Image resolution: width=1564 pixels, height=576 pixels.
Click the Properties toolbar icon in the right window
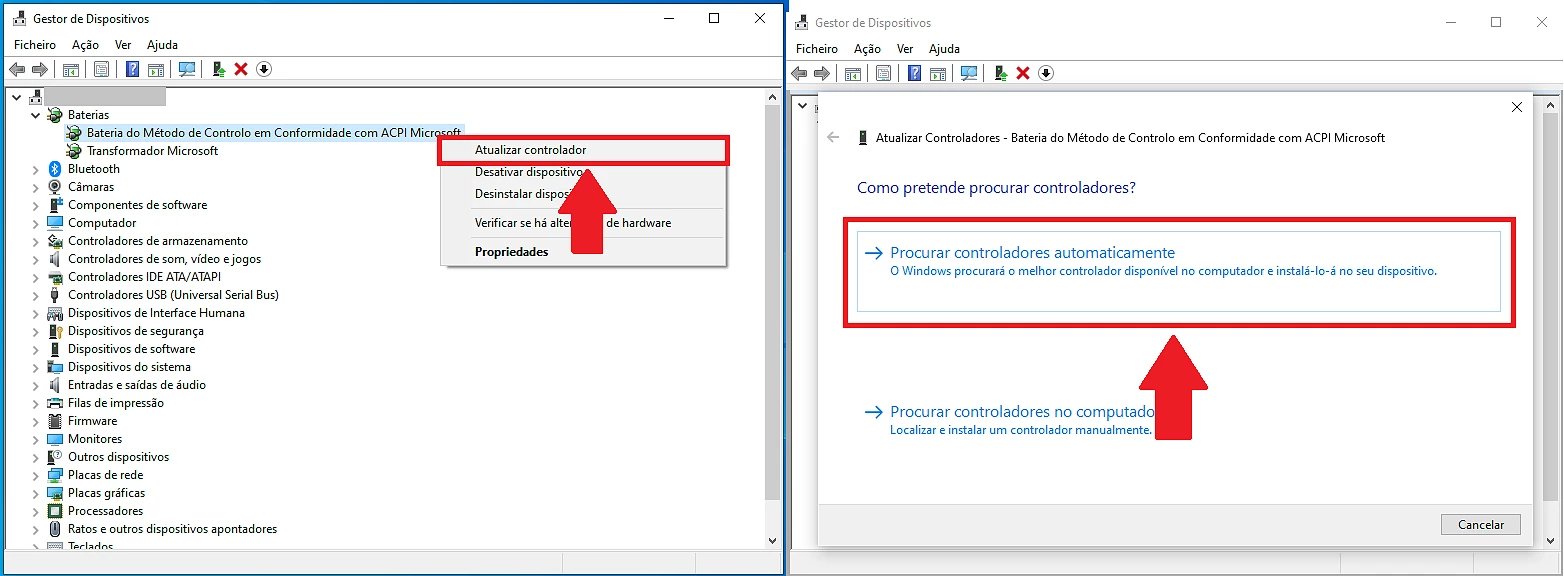tap(883, 73)
